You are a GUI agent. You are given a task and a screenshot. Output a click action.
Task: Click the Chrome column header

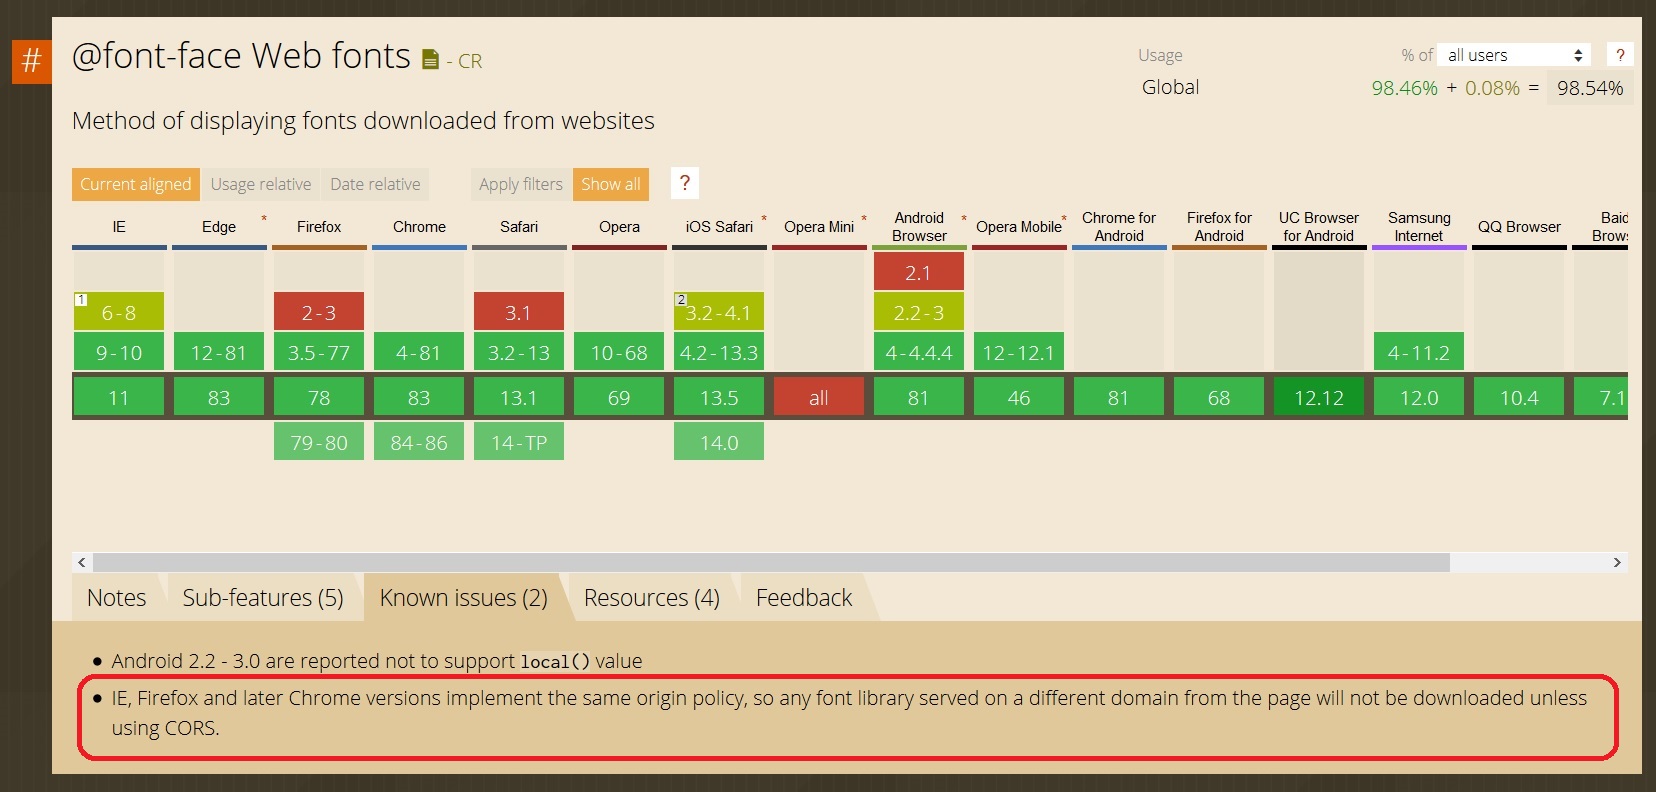(x=419, y=227)
